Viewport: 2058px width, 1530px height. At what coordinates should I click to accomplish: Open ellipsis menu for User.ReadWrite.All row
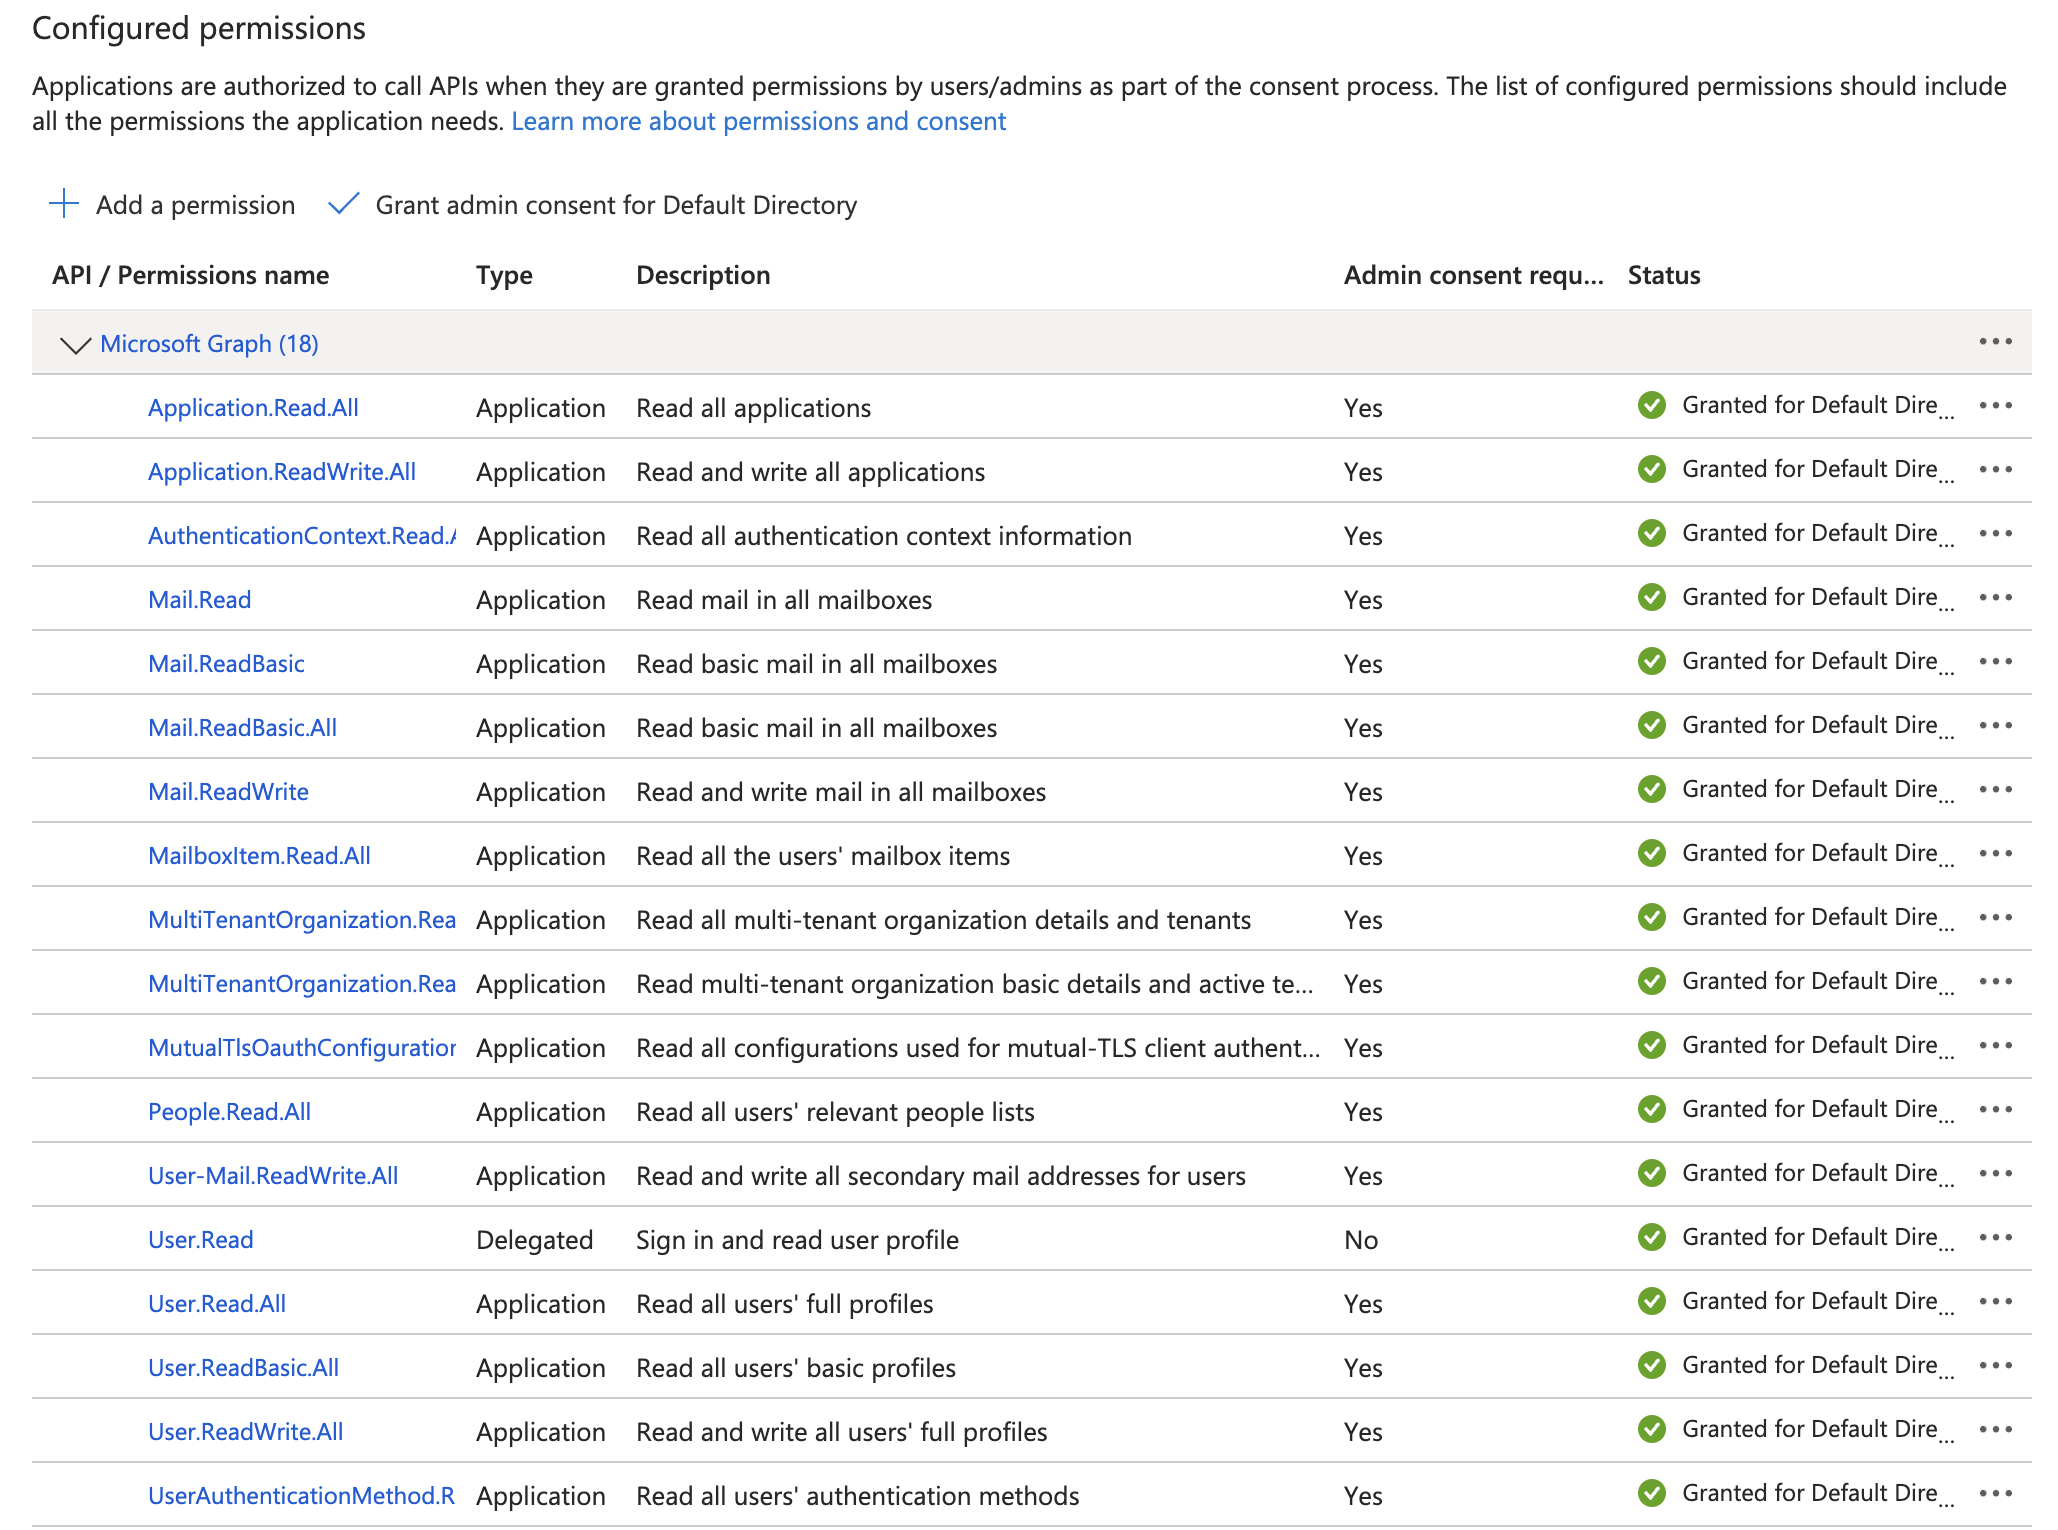point(1995,1430)
